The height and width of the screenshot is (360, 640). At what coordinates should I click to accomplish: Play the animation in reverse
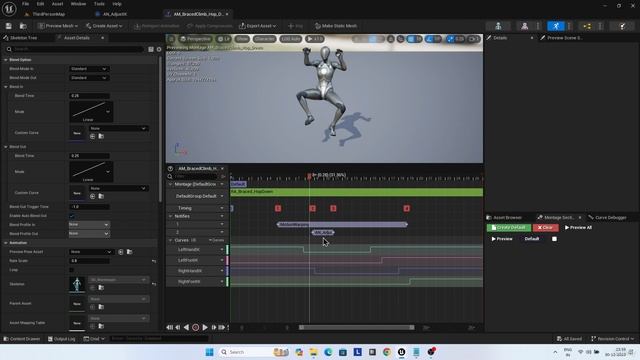point(186,327)
